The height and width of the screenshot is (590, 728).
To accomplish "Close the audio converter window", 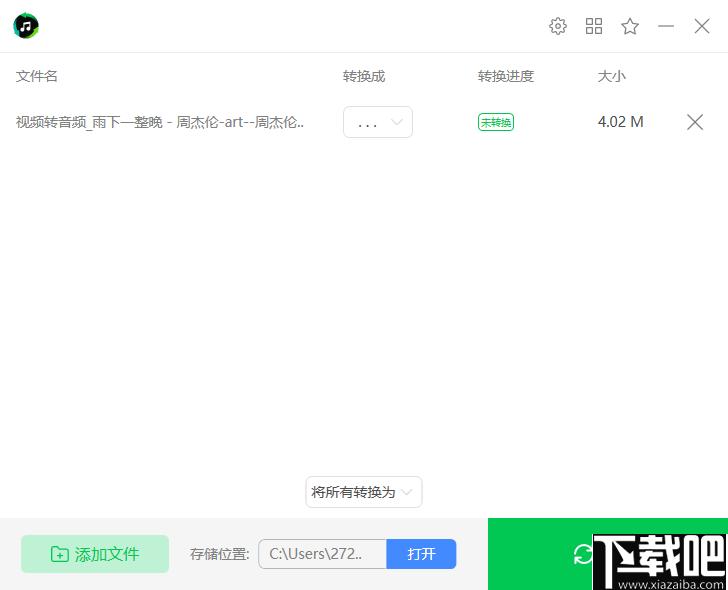I will pos(702,26).
